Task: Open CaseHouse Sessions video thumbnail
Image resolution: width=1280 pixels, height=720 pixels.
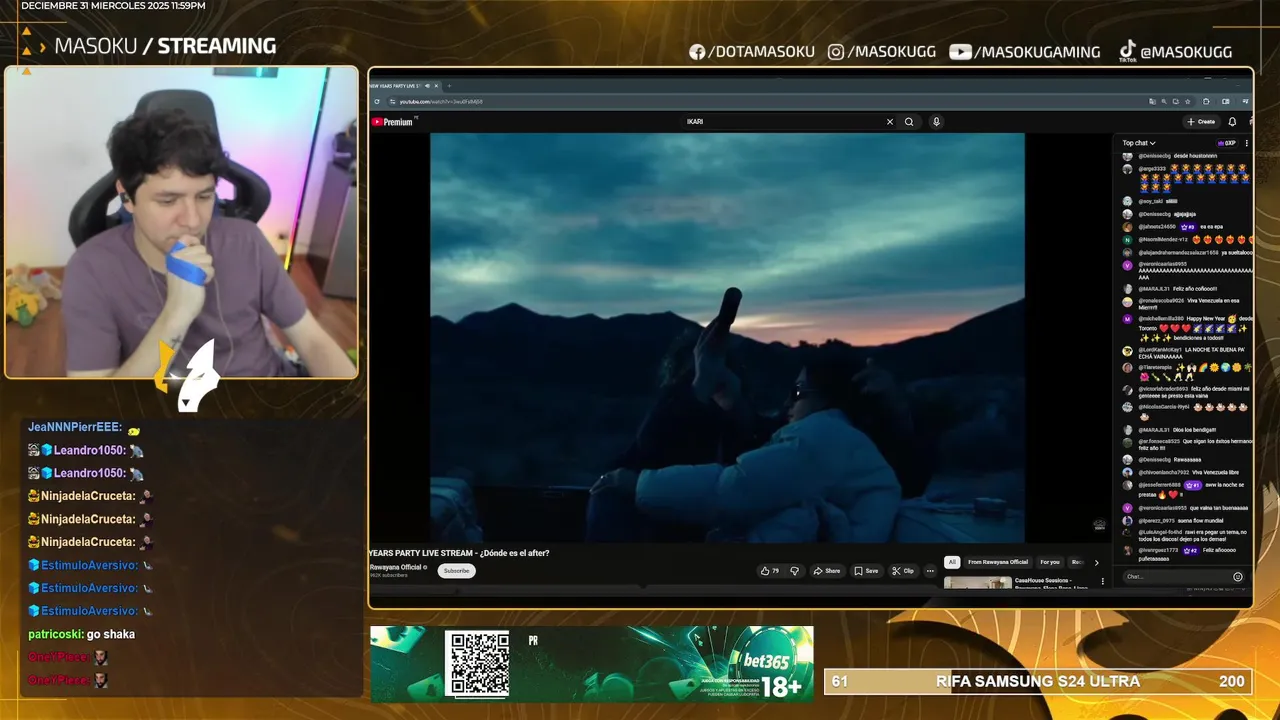Action: pos(977,583)
